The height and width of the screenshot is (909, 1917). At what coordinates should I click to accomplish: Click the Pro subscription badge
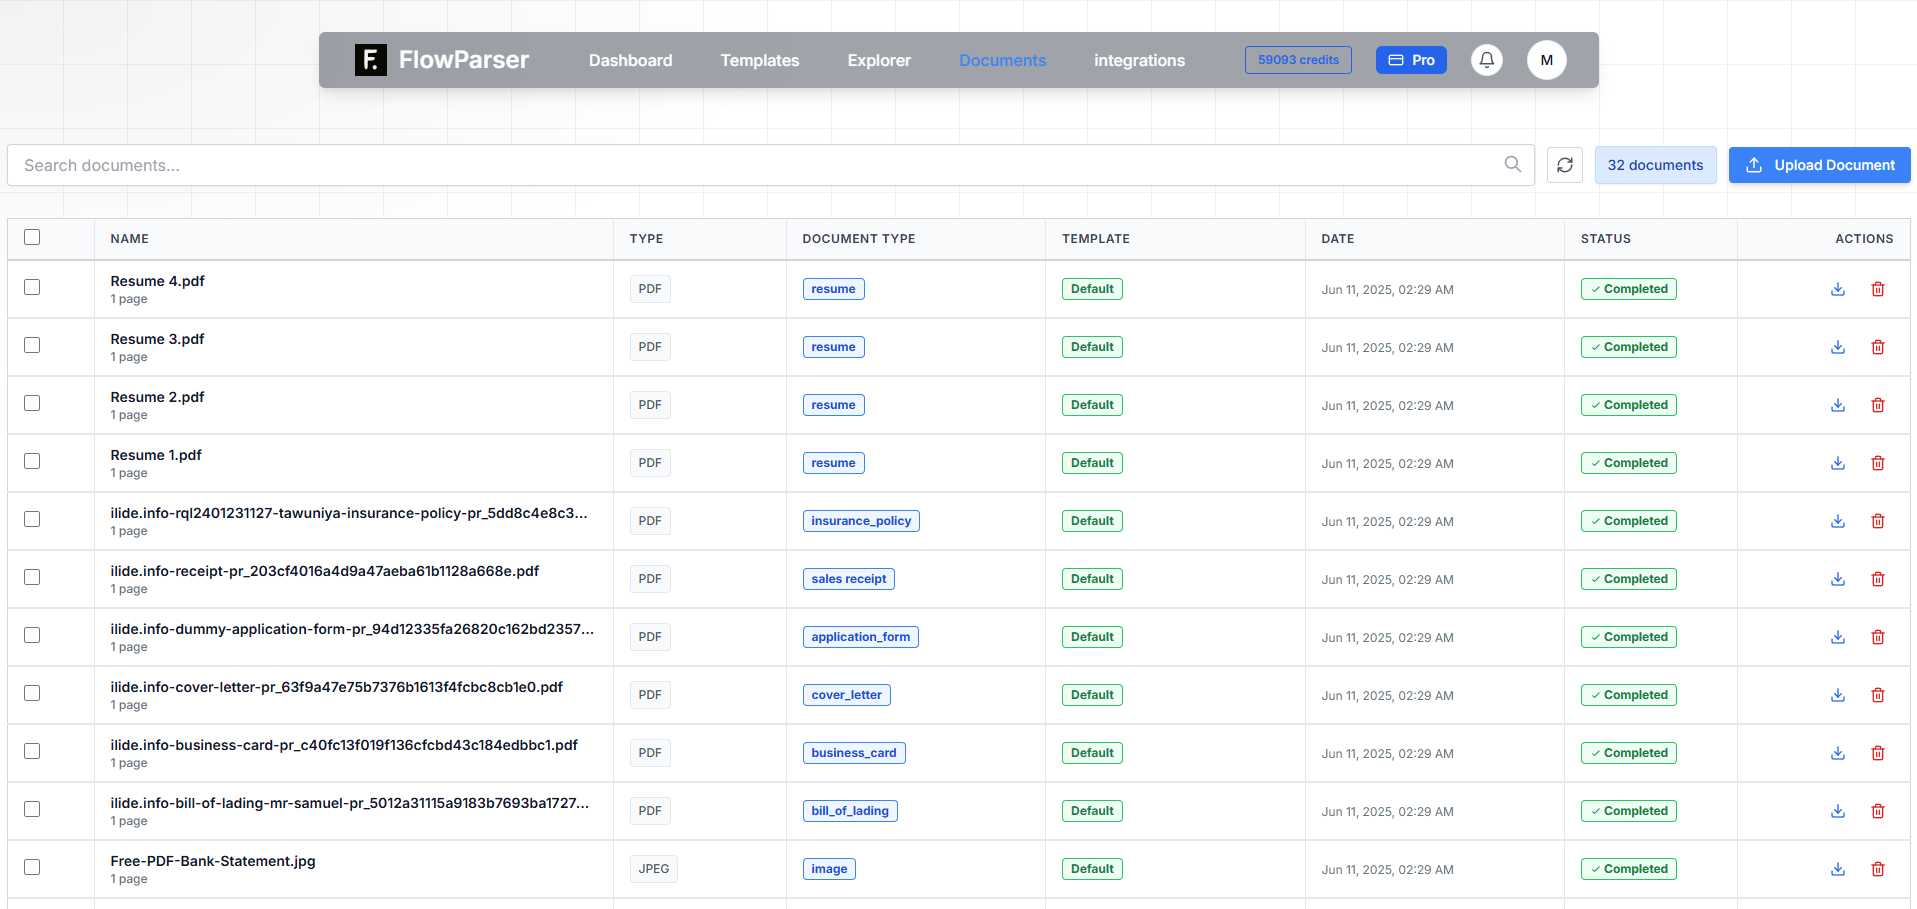click(1410, 60)
